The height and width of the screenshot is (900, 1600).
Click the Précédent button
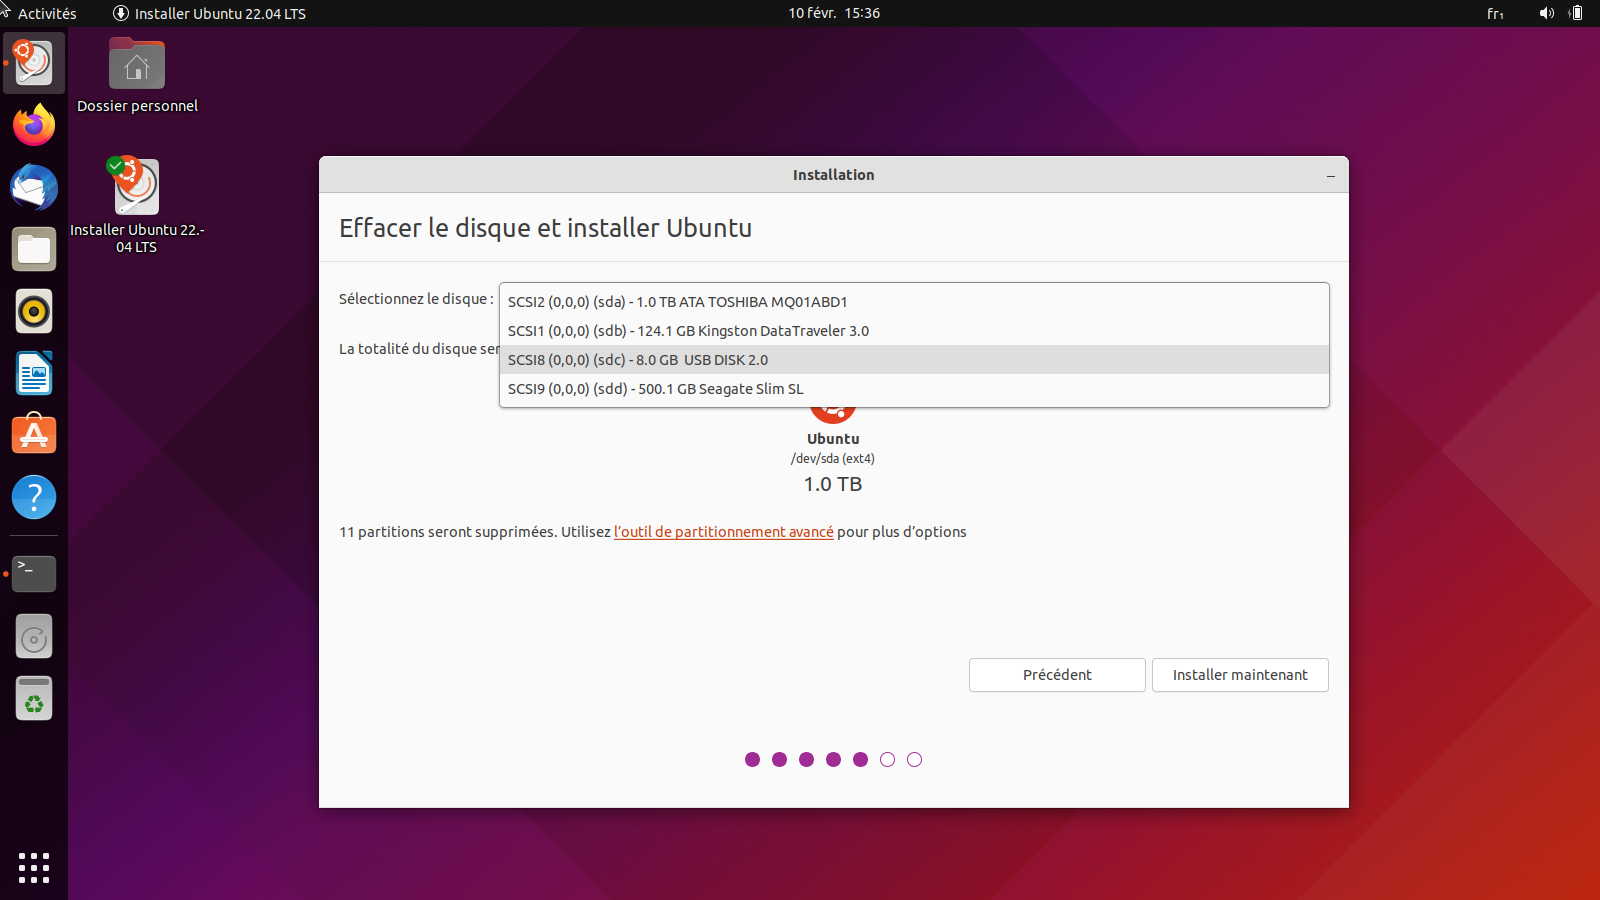point(1057,675)
